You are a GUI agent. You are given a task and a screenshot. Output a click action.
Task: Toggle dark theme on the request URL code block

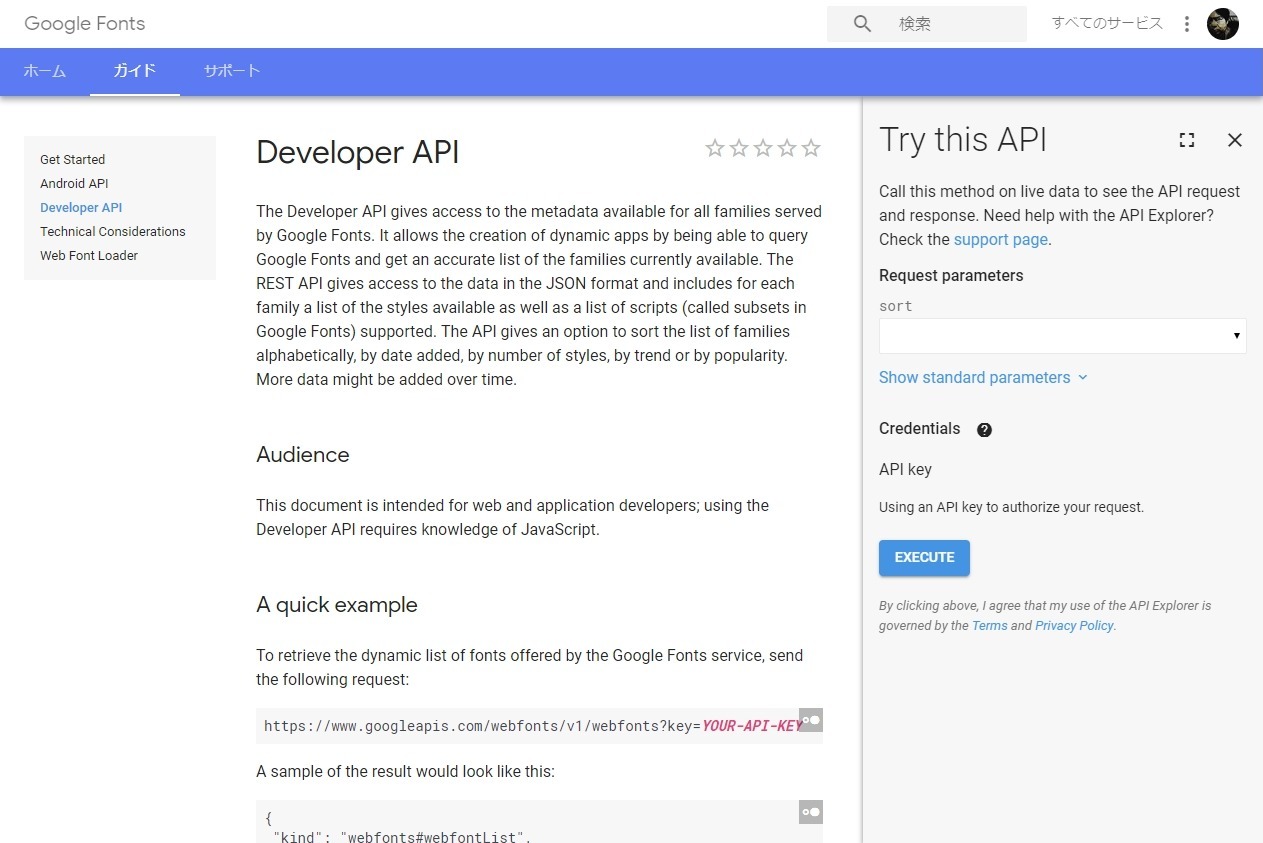[x=811, y=720]
